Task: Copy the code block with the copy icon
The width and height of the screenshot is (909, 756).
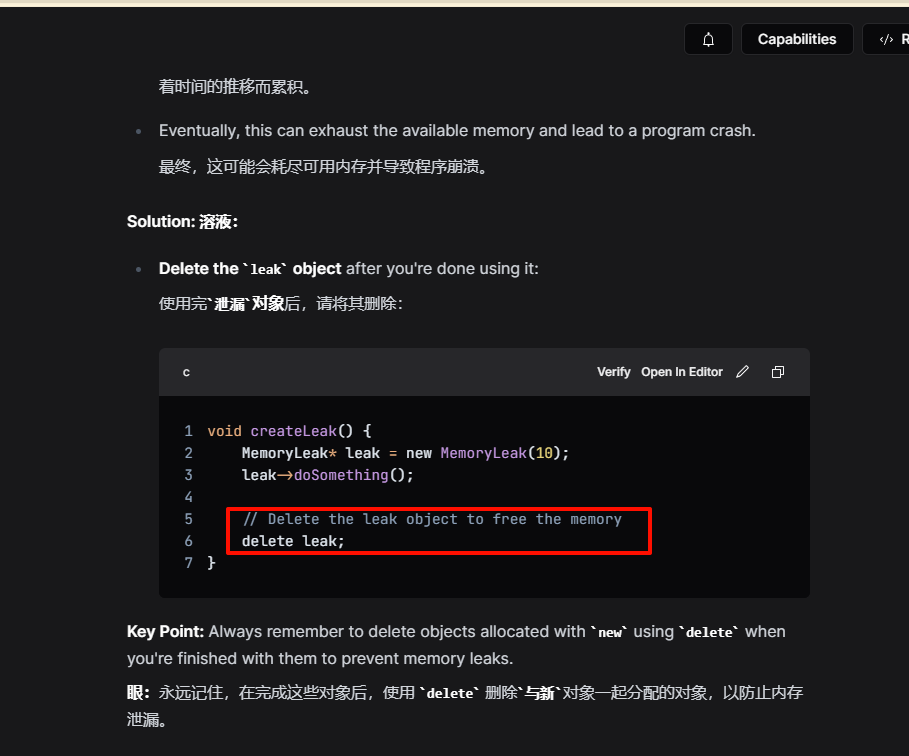Action: coord(778,372)
